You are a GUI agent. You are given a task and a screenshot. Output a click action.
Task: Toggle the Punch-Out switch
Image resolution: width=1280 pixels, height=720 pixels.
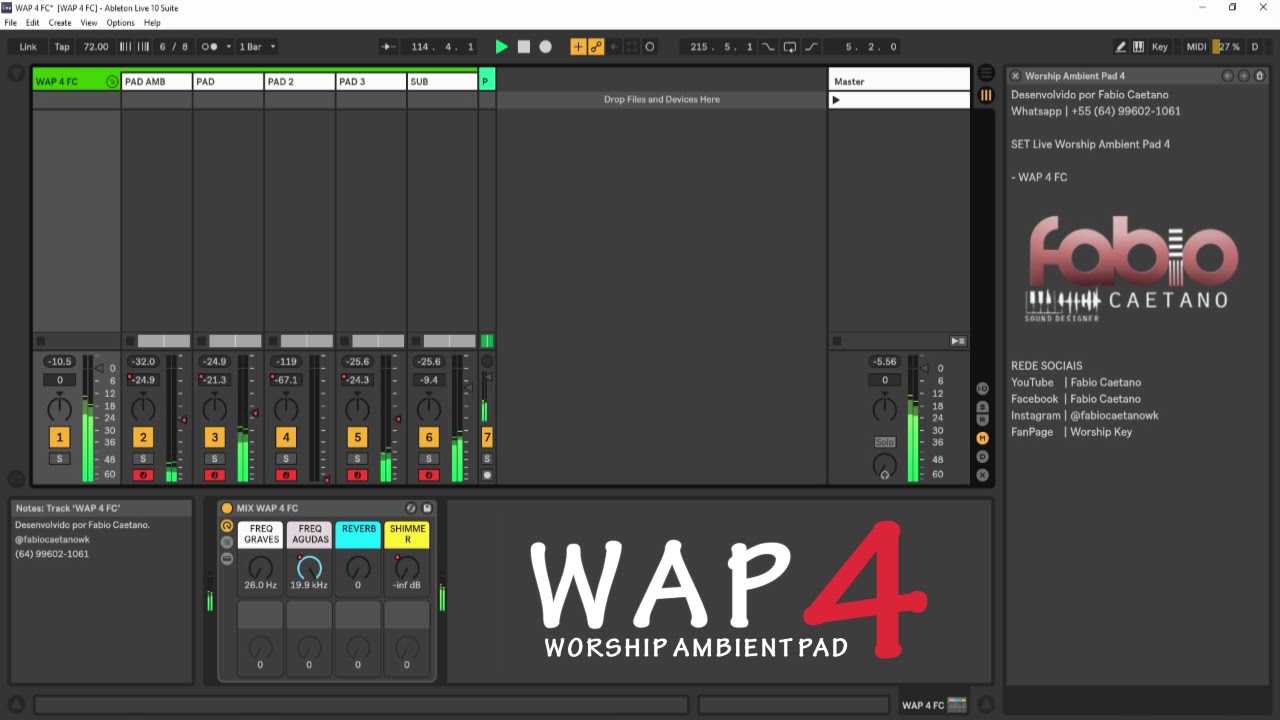(811, 47)
